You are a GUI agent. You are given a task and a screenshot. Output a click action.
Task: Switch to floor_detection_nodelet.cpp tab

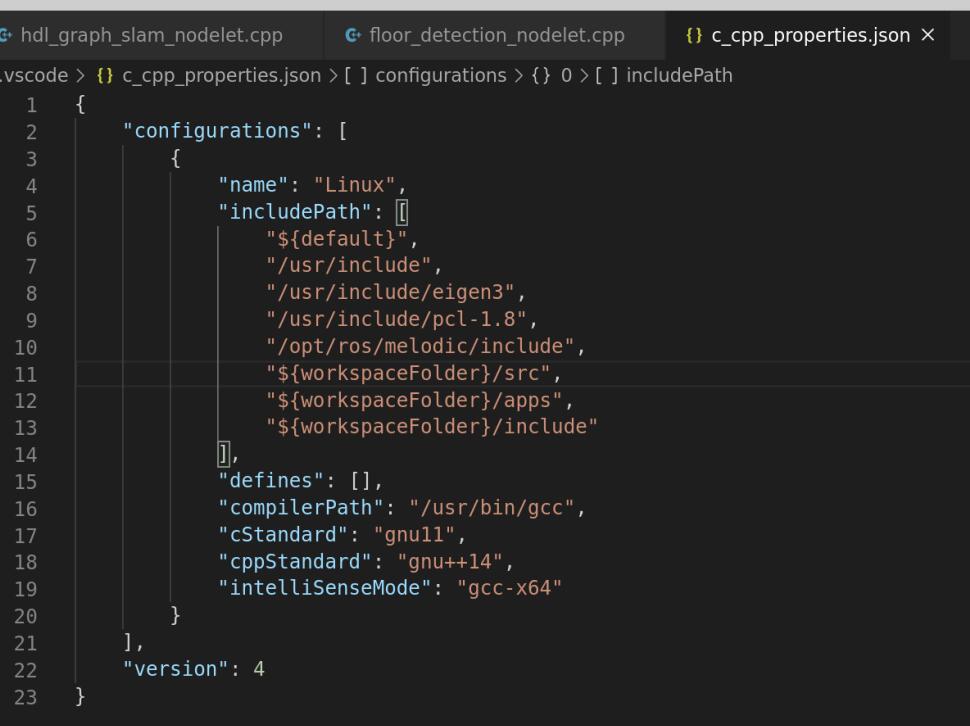(494, 35)
